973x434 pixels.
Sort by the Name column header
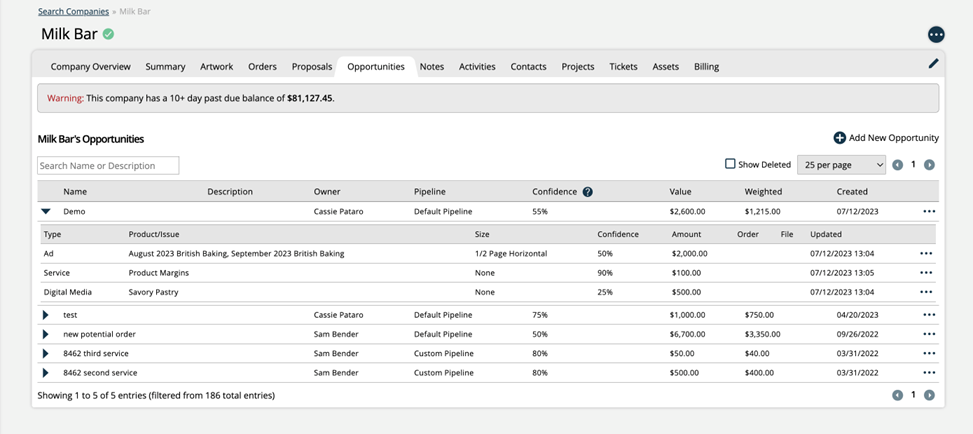[75, 192]
